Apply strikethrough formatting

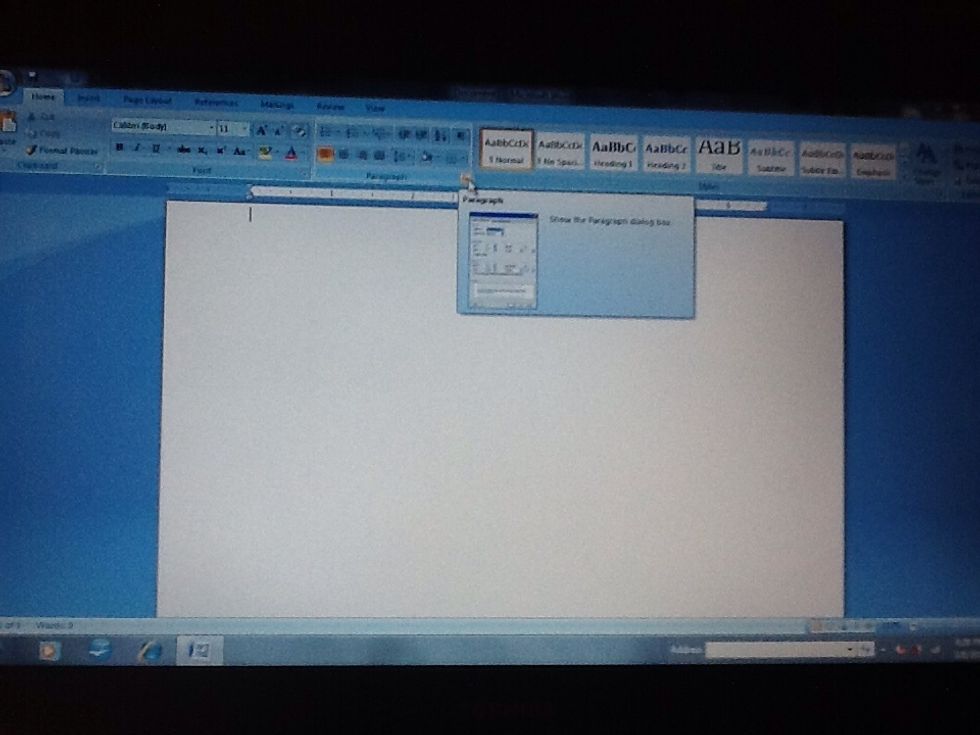point(183,150)
